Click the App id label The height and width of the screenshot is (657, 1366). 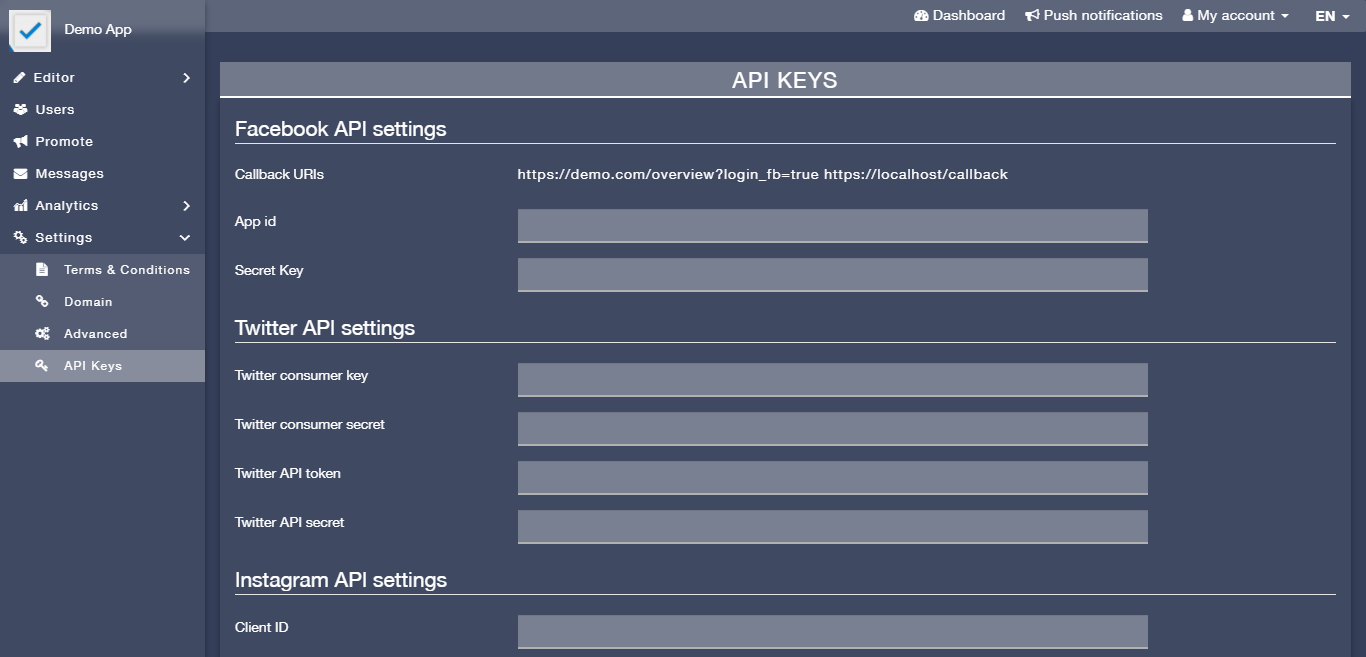pyautogui.click(x=255, y=221)
